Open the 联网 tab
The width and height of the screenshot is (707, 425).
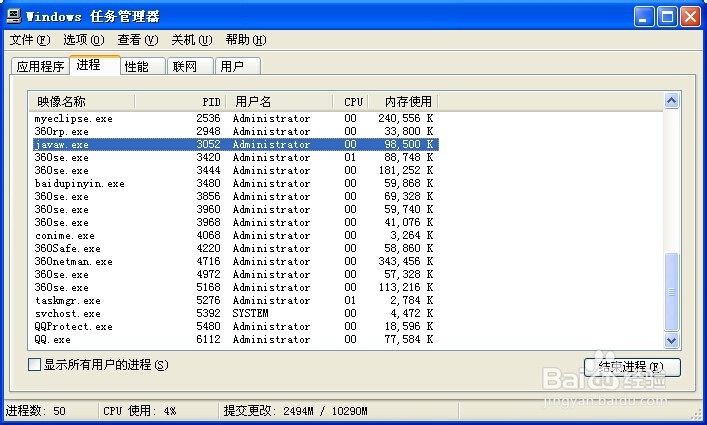pos(190,67)
